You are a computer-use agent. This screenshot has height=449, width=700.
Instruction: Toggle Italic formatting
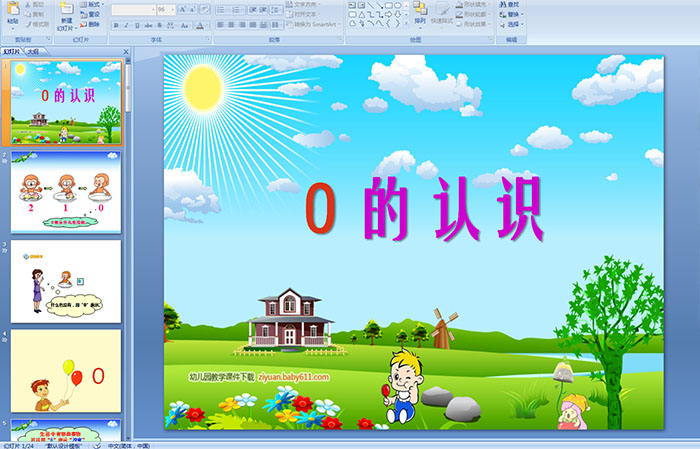pyautogui.click(x=126, y=25)
